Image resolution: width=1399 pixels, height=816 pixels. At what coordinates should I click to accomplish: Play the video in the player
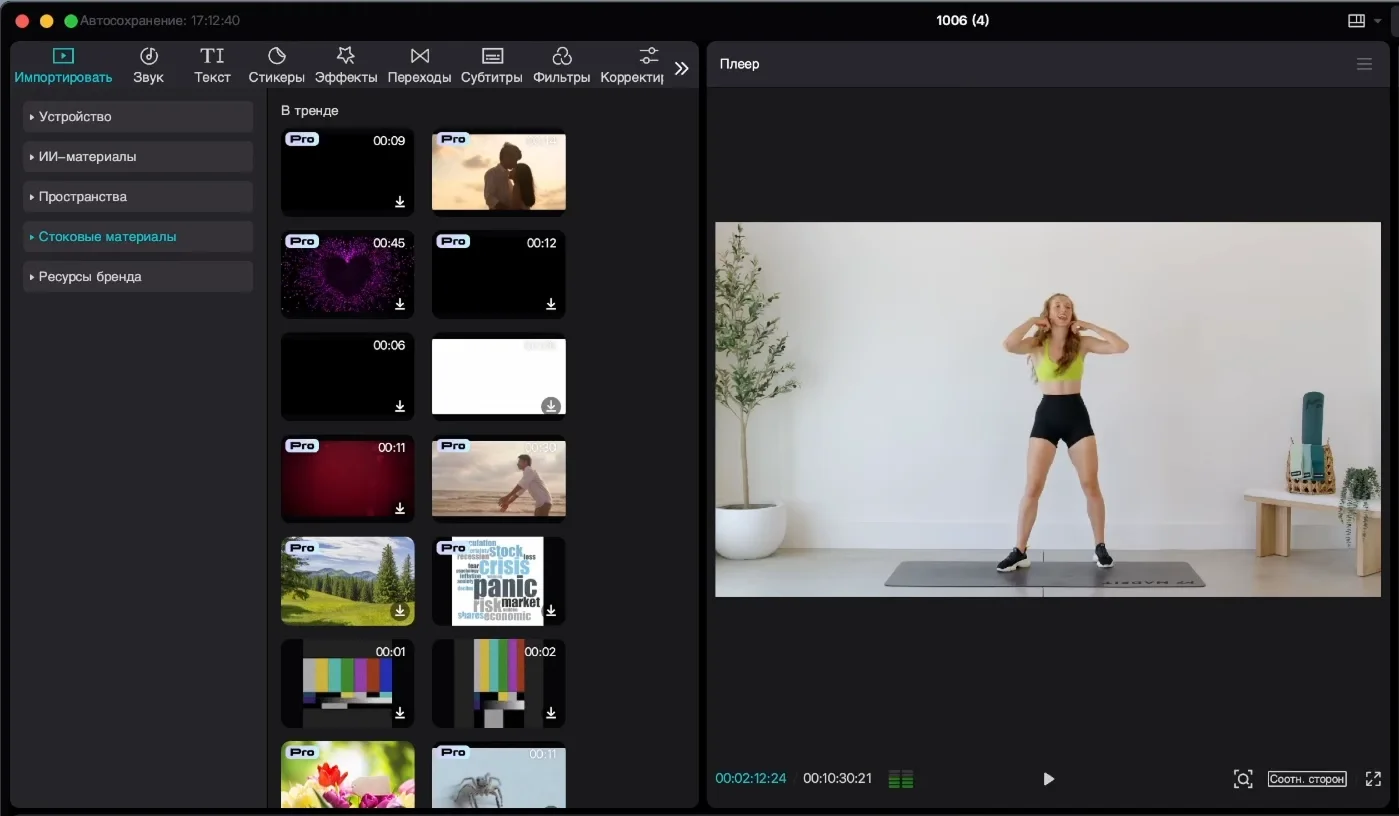tap(1048, 779)
